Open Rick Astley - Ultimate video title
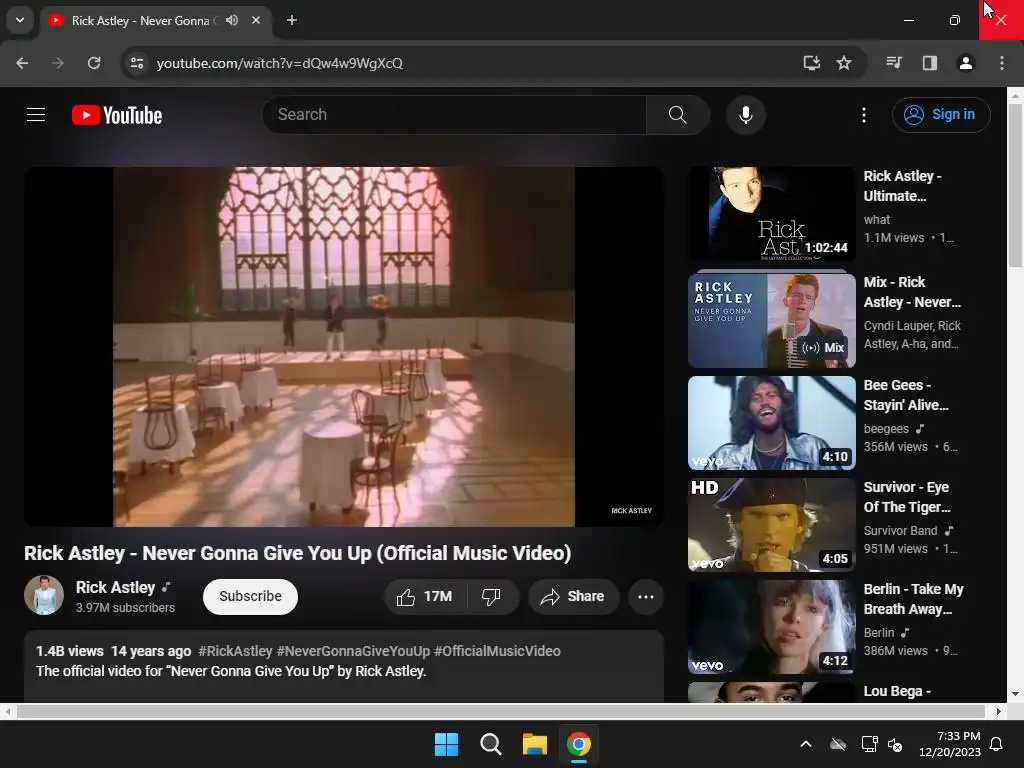1024x768 pixels. click(x=902, y=186)
